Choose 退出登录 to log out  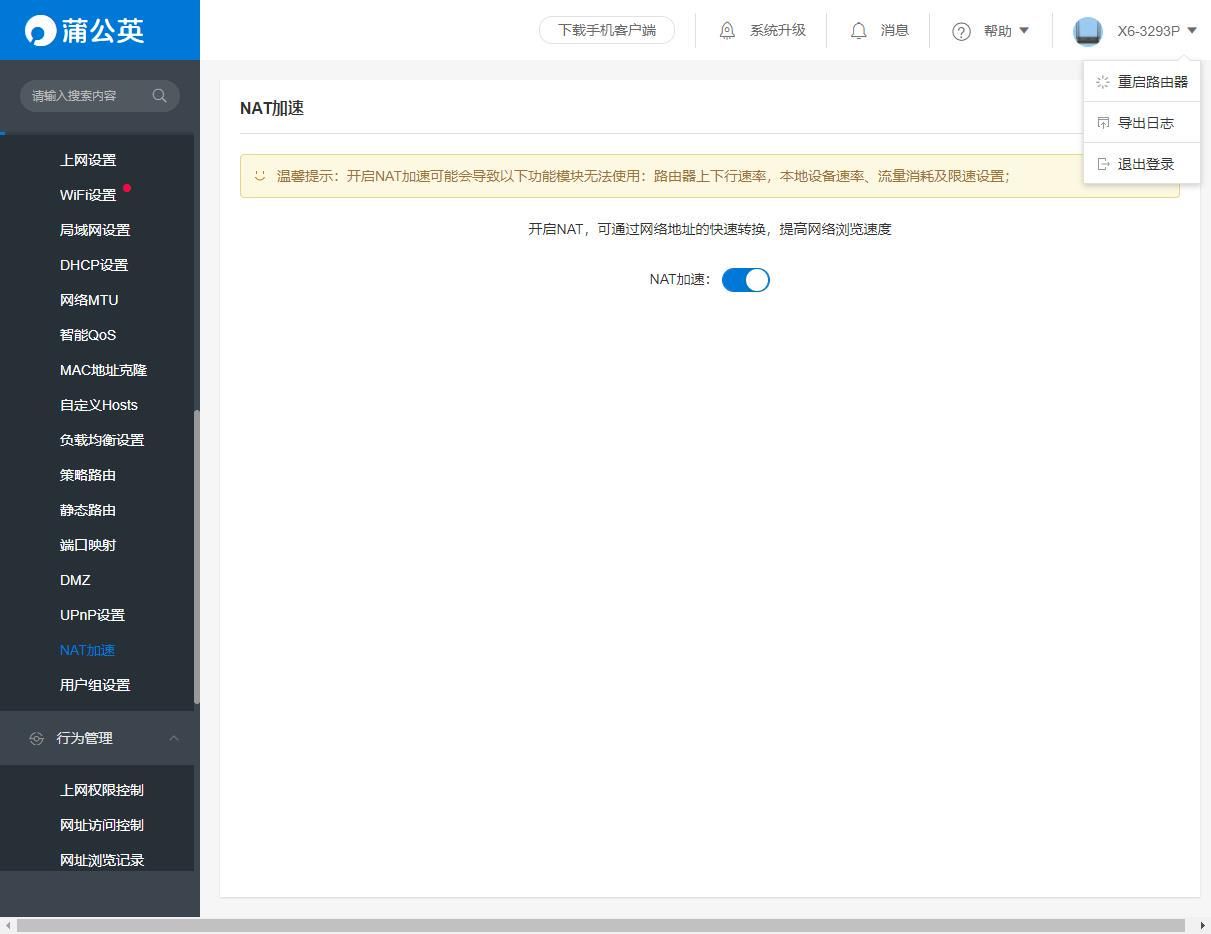tap(1145, 164)
